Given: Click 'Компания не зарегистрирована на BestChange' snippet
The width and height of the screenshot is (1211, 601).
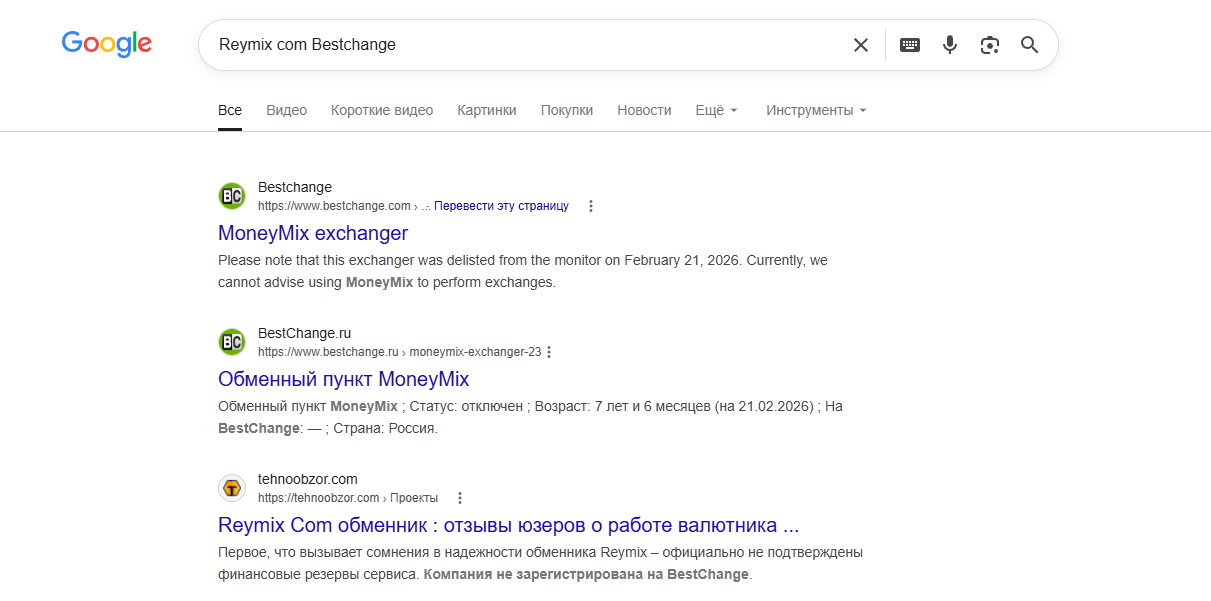Looking at the screenshot, I should point(586,574).
